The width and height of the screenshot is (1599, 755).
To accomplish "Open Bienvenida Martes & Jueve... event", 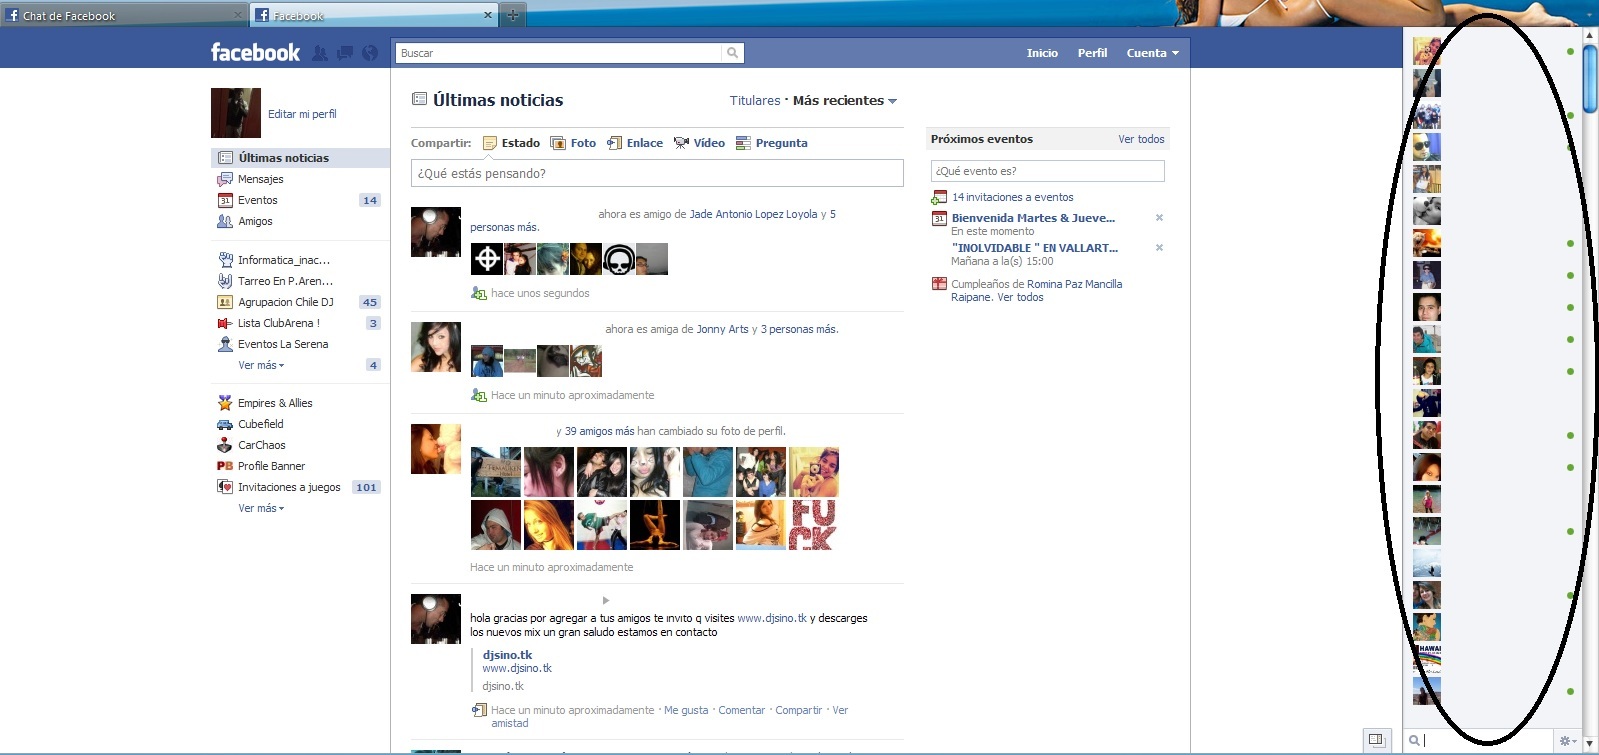I will click(1033, 218).
